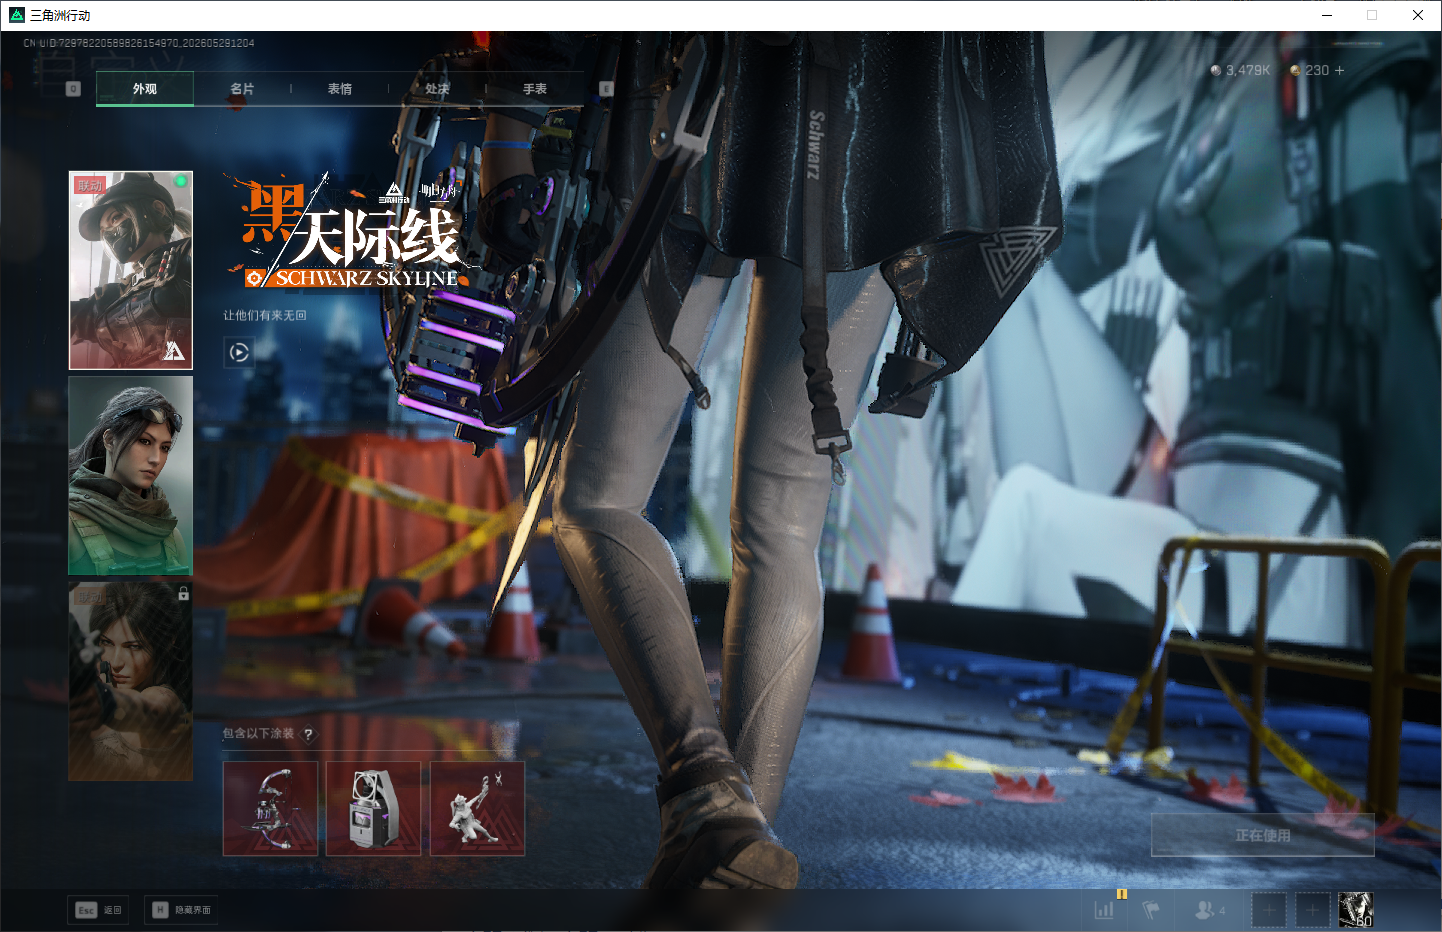Switch to the 表情 tab
This screenshot has height=932, width=1442.
point(340,89)
